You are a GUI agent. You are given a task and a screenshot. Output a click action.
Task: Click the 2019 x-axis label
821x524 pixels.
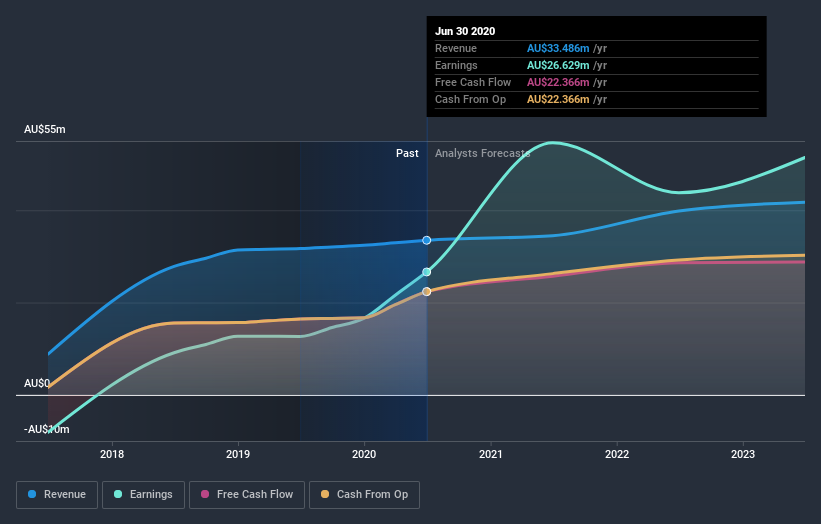(x=238, y=454)
